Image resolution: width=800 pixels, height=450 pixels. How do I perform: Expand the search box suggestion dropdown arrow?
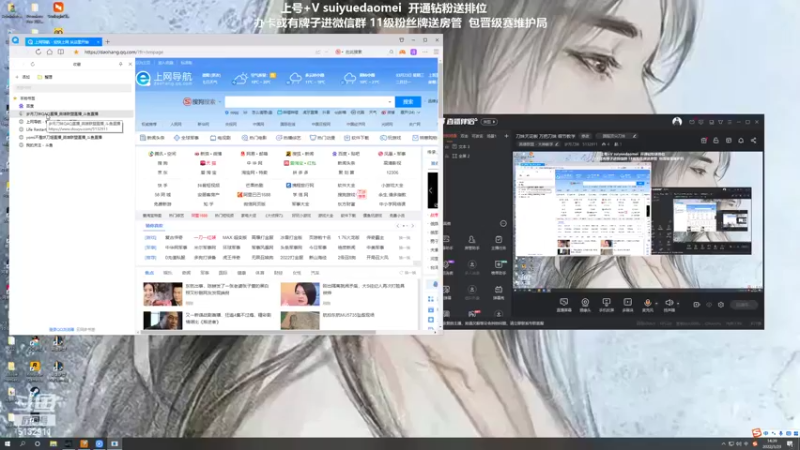pyautogui.click(x=390, y=102)
